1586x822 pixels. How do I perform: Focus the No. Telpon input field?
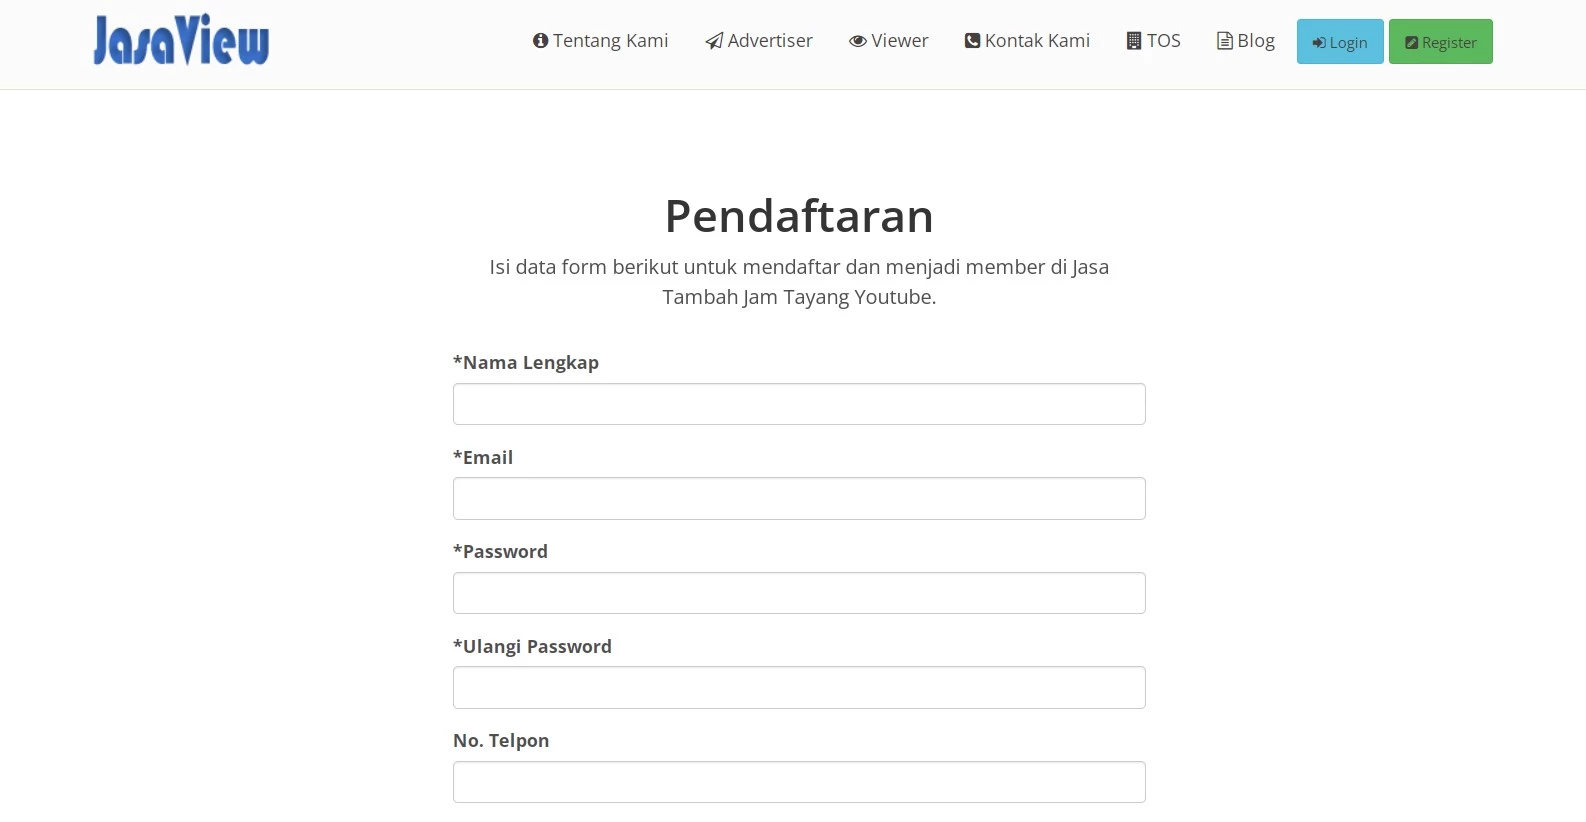coord(799,782)
